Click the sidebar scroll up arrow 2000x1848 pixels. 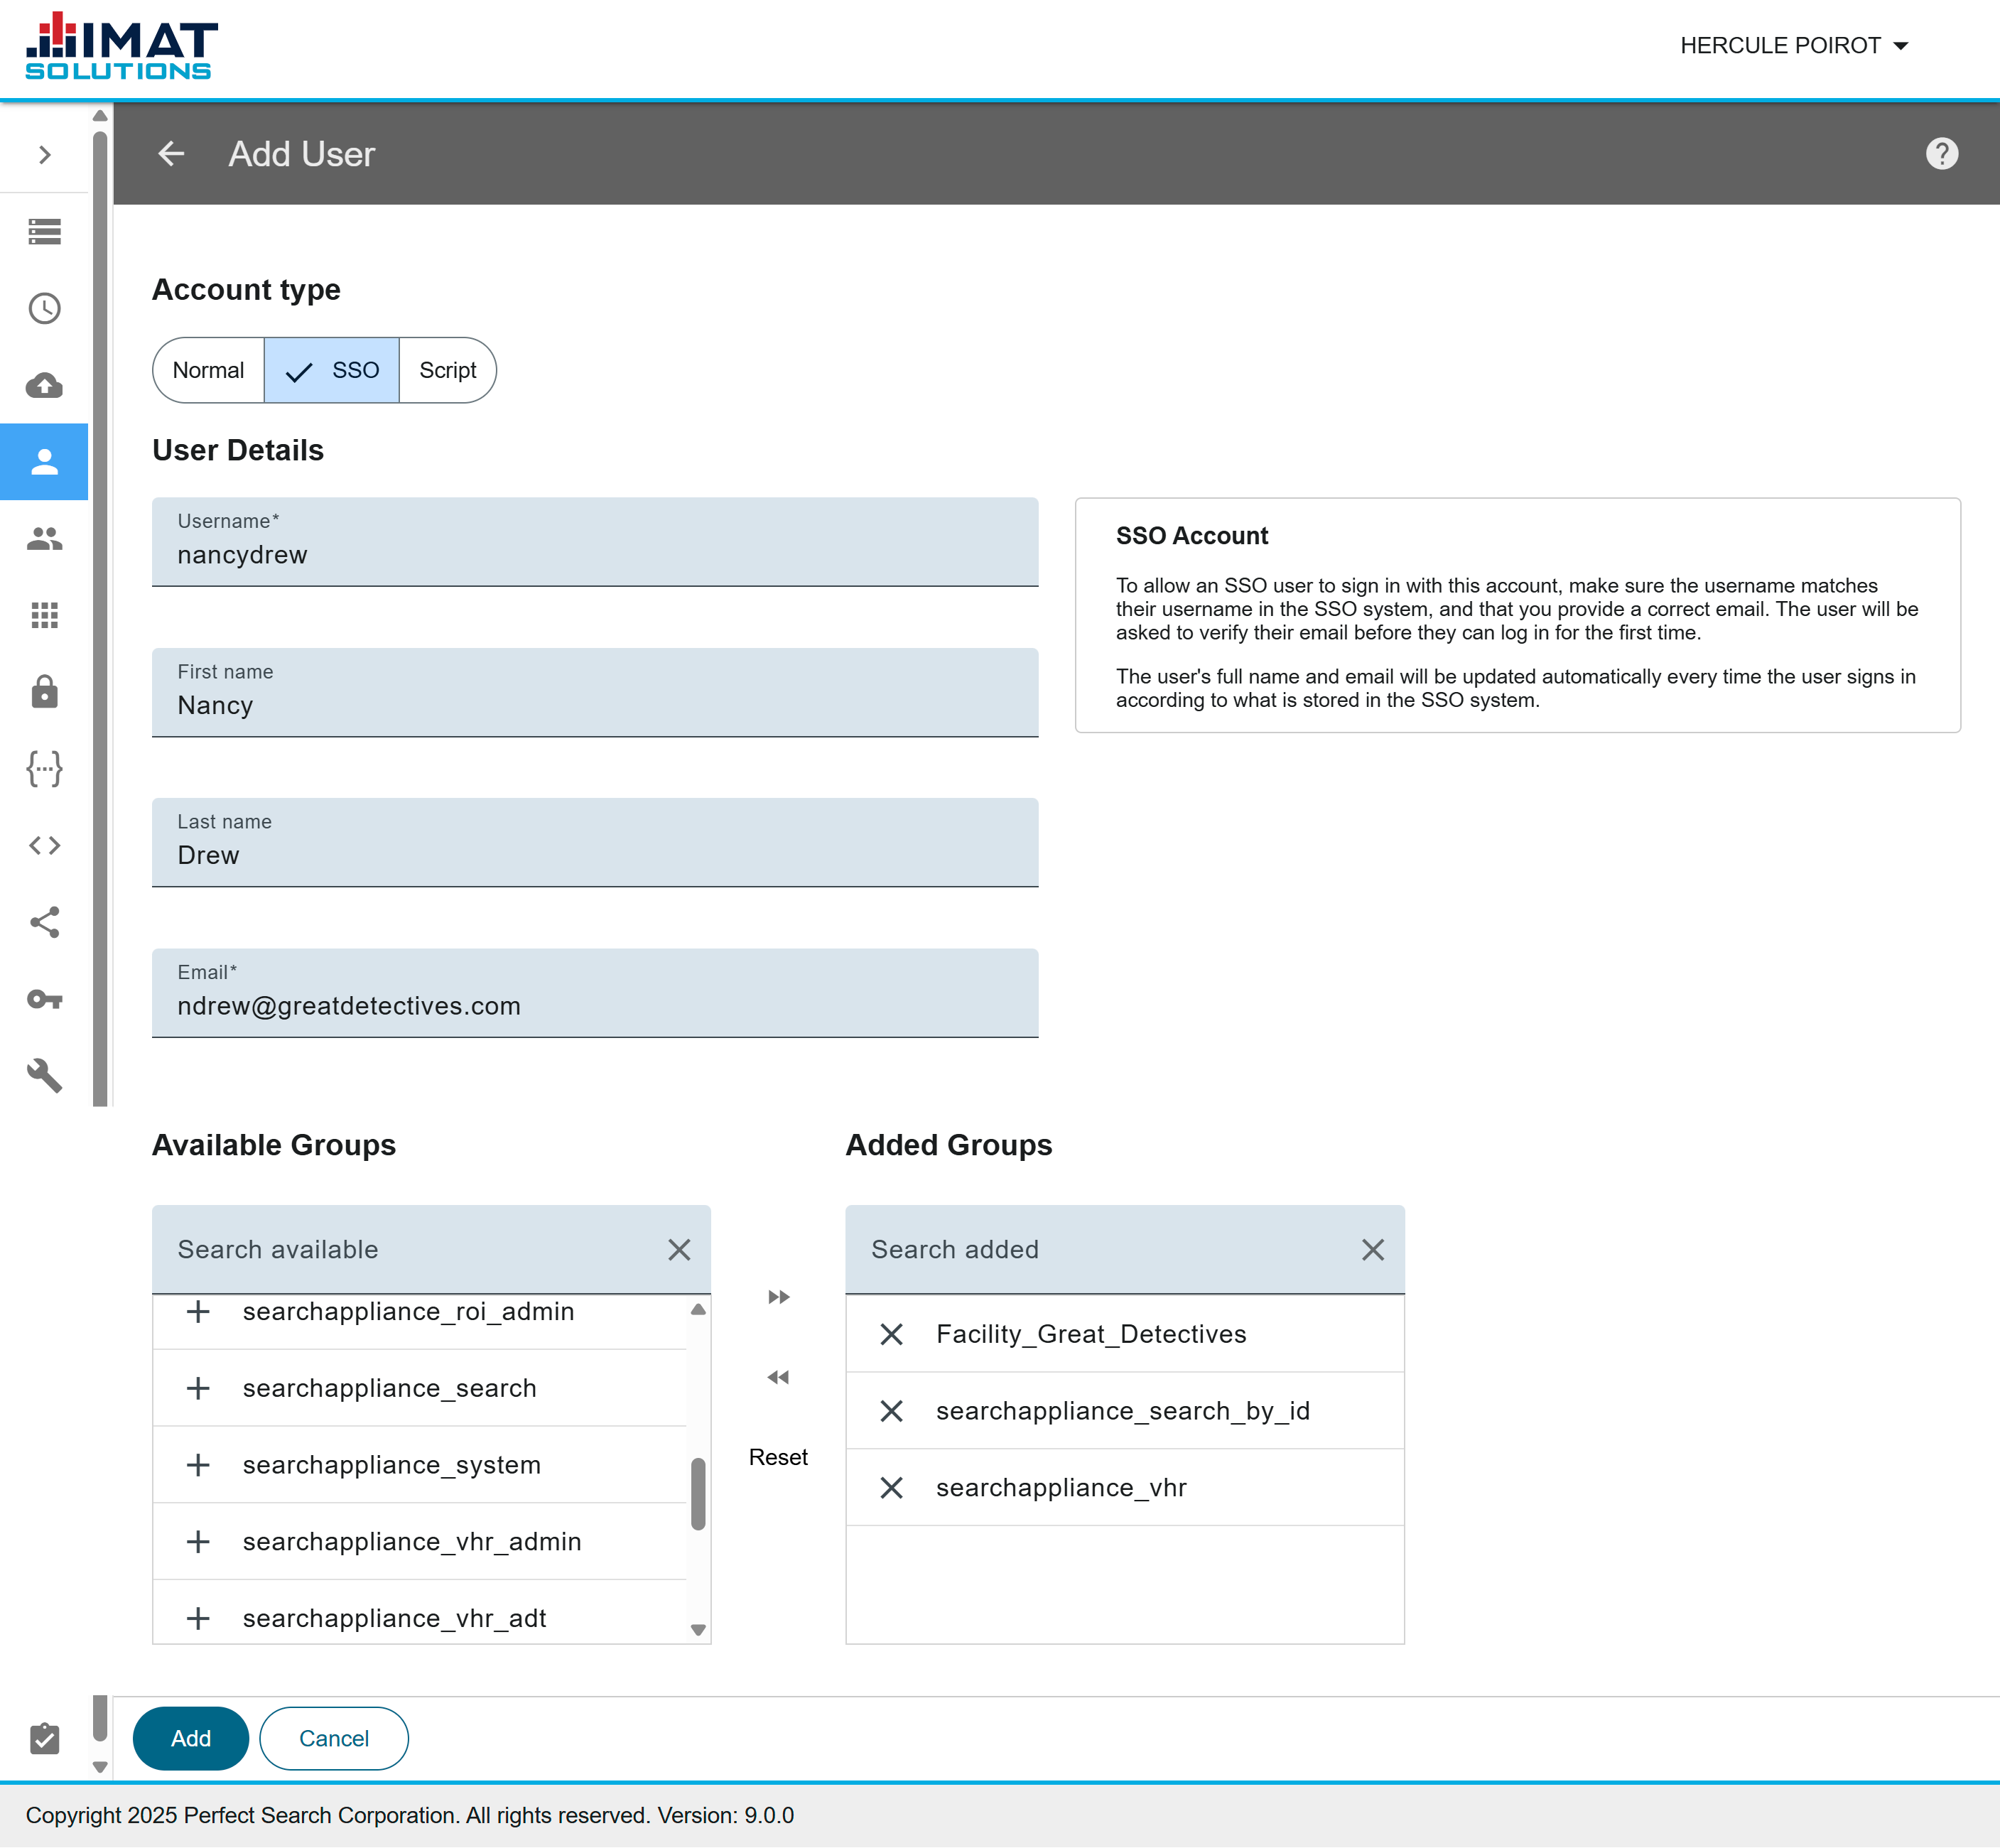99,115
